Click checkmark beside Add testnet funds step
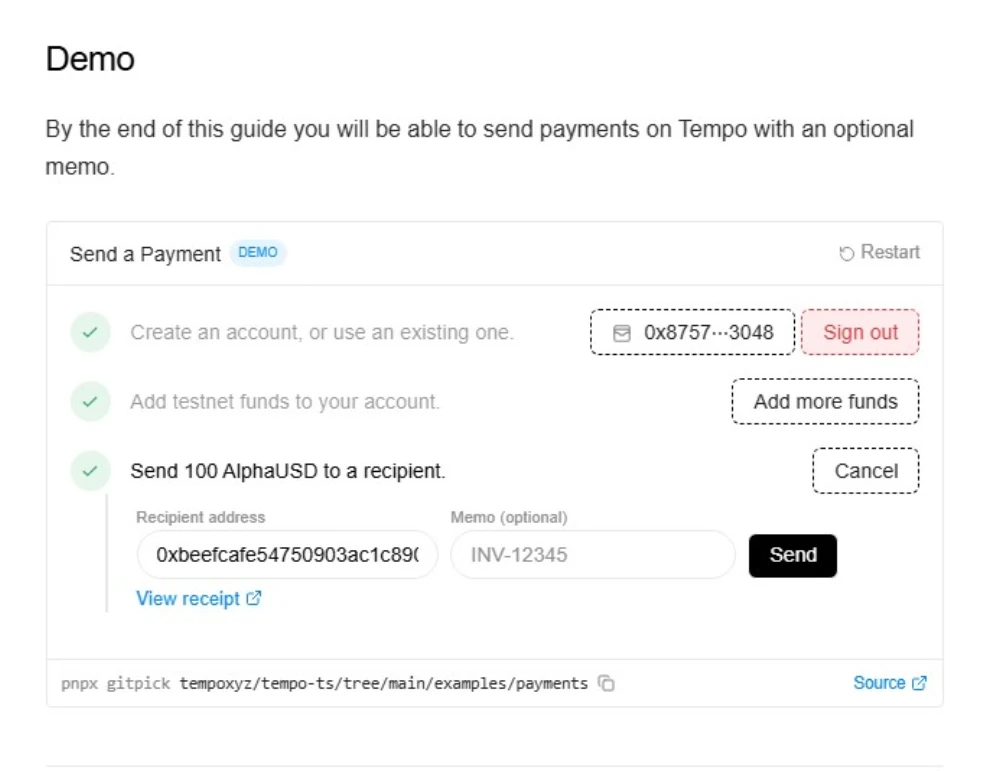Screen dimensions: 1000x771 90,402
